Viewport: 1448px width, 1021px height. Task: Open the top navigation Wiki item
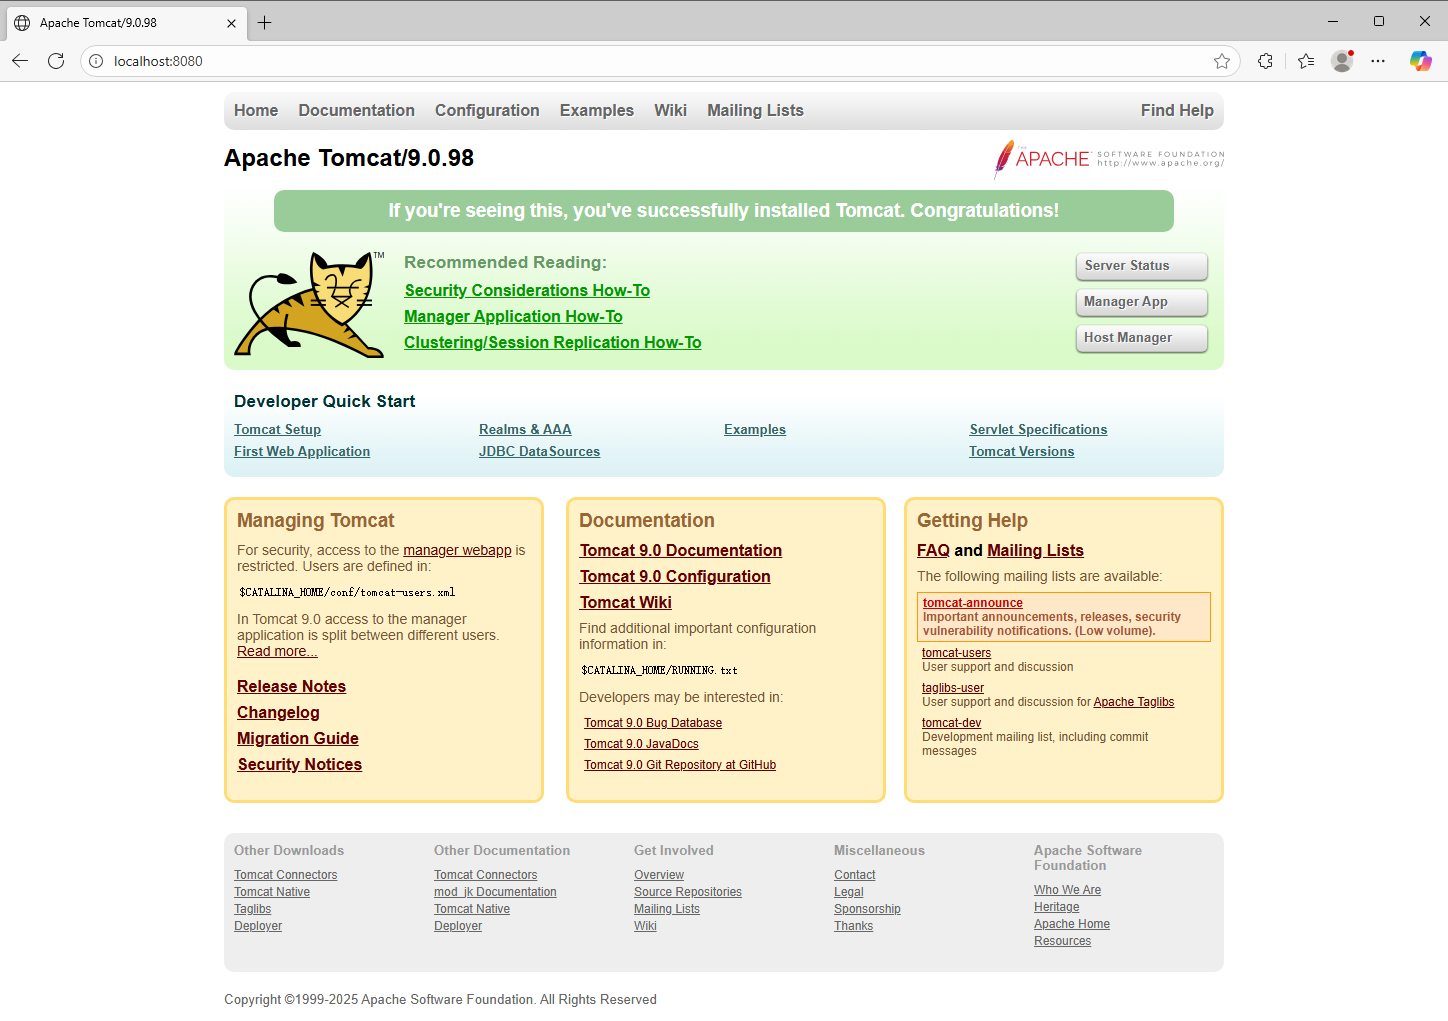pos(670,110)
